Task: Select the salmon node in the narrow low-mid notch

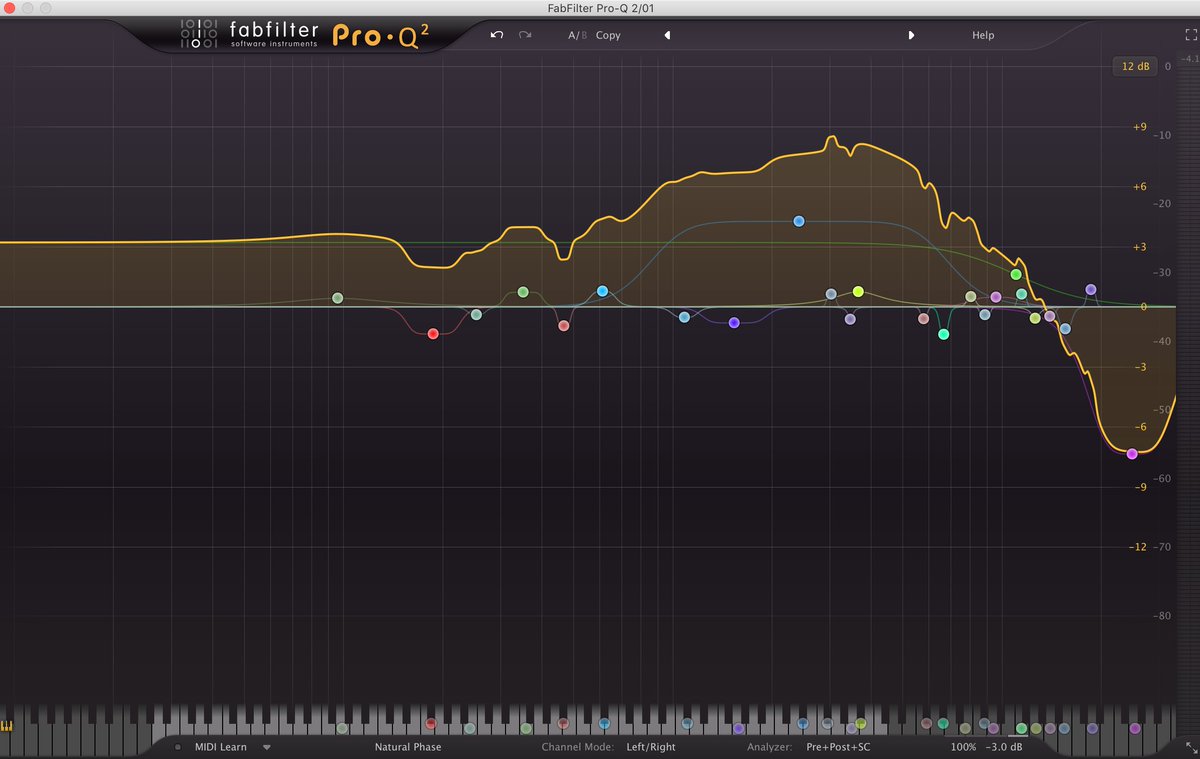Action: [x=564, y=326]
